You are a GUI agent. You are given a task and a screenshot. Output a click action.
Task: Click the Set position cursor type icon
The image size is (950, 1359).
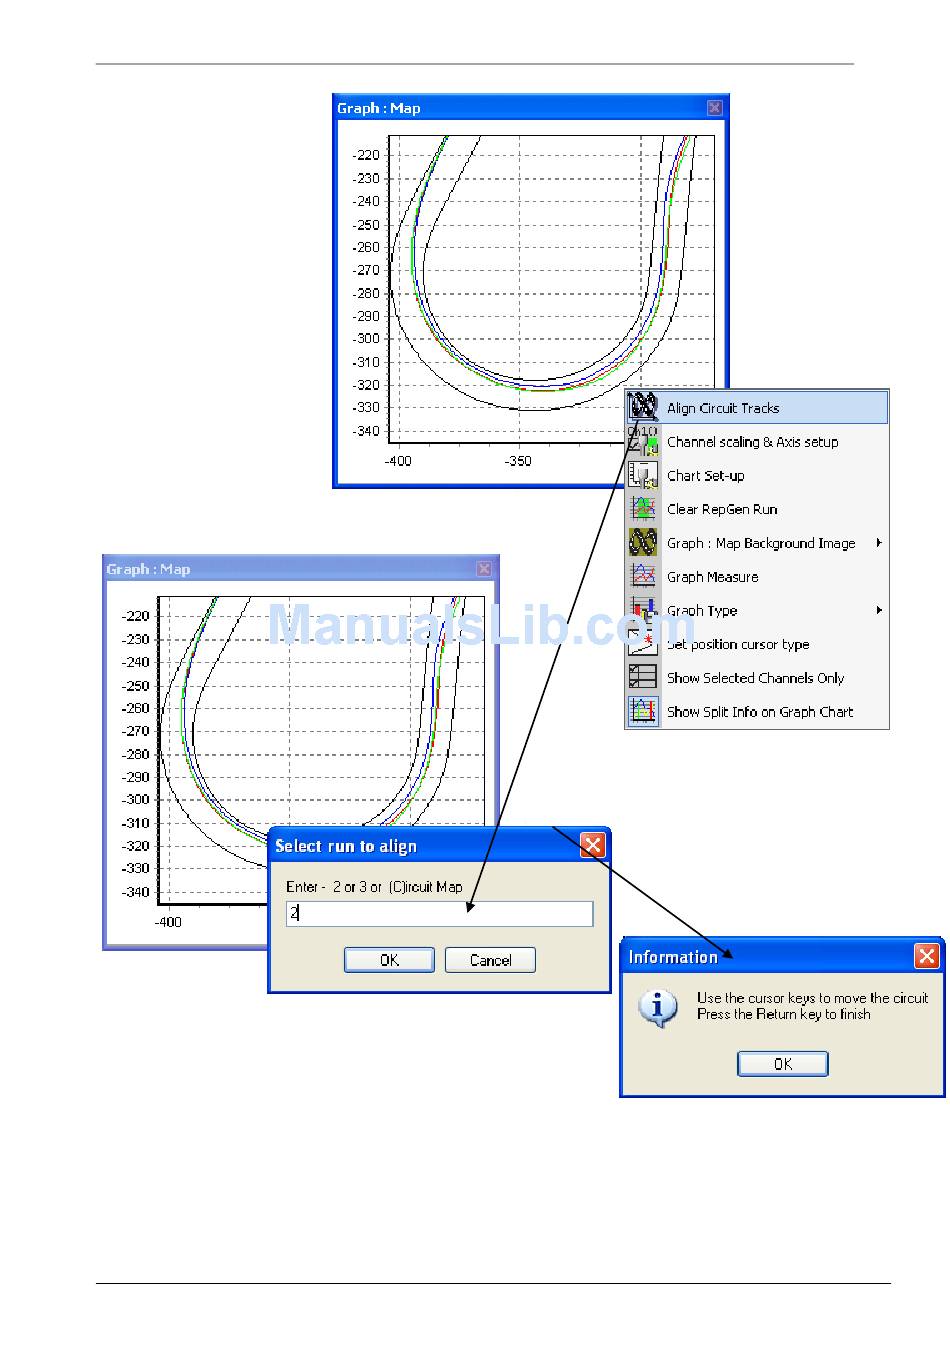pyautogui.click(x=643, y=644)
